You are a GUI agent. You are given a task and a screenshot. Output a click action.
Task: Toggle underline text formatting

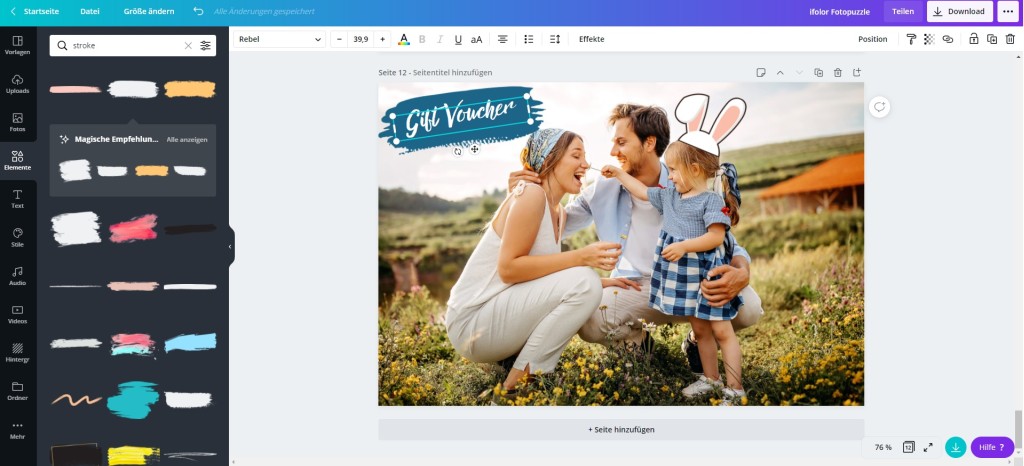(x=458, y=39)
